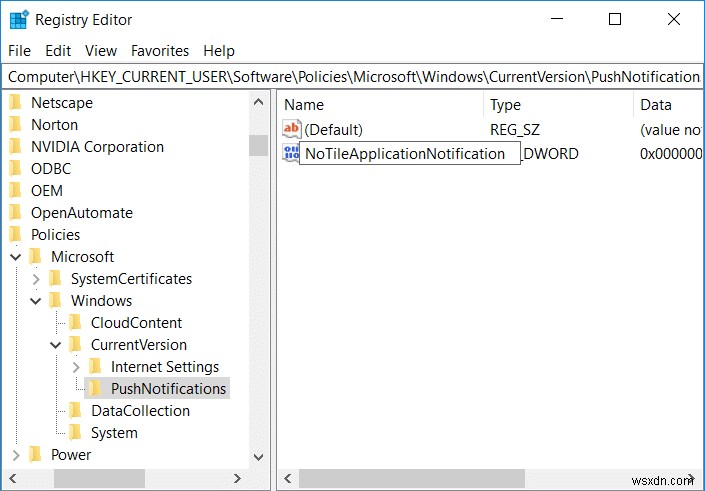Click the (Default) string value icon
This screenshot has width=705, height=491.
click(291, 129)
